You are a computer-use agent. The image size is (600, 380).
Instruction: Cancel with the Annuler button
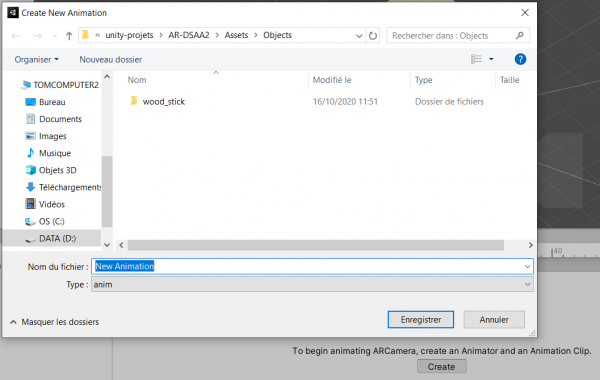click(x=494, y=320)
